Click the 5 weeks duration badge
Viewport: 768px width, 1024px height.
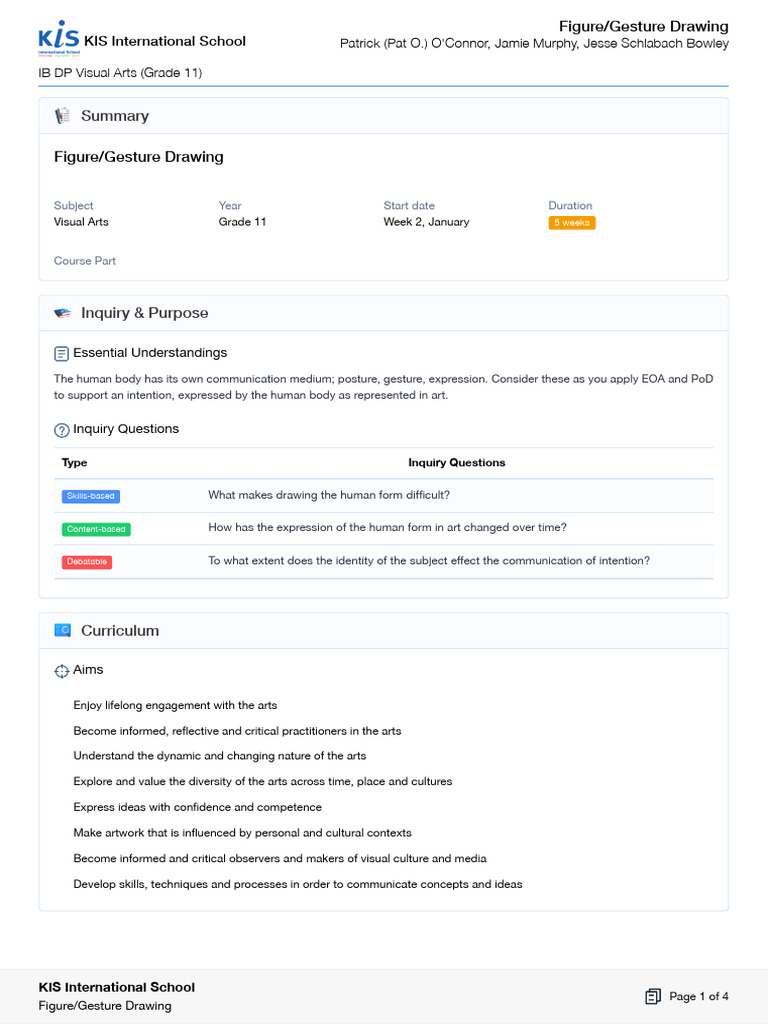tap(572, 223)
